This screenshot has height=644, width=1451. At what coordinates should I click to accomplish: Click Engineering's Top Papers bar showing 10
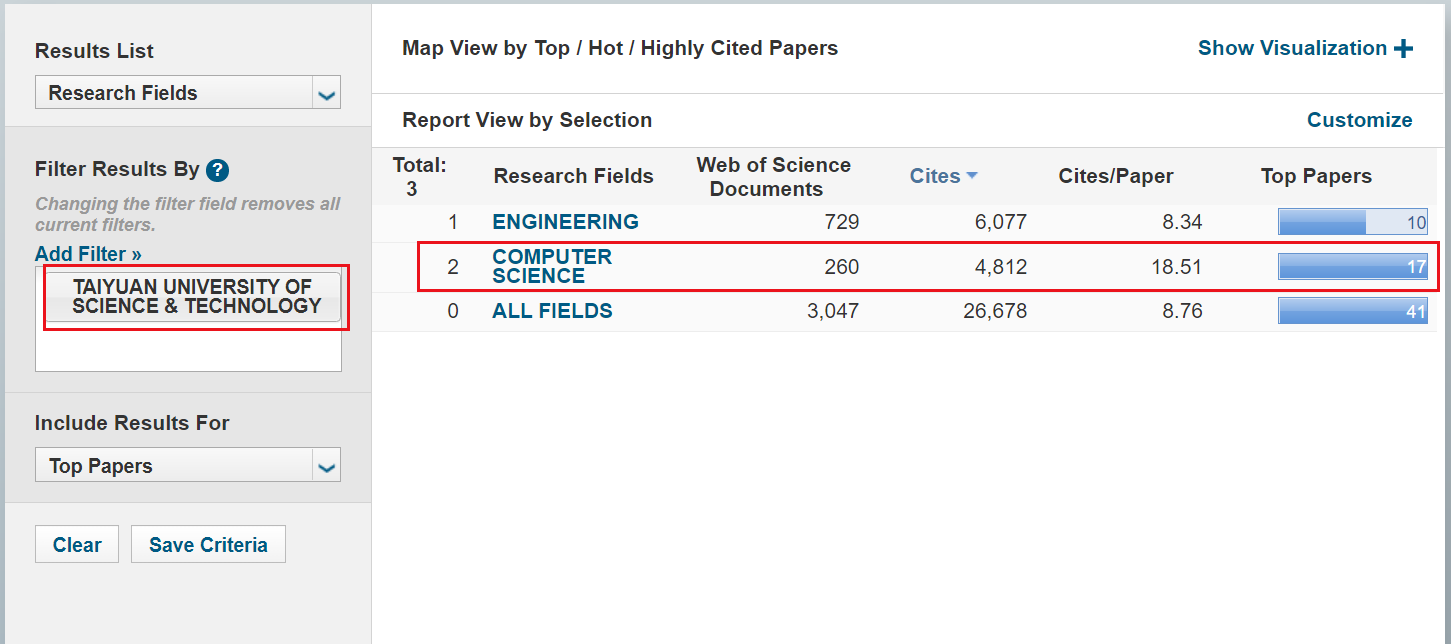(x=1352, y=222)
